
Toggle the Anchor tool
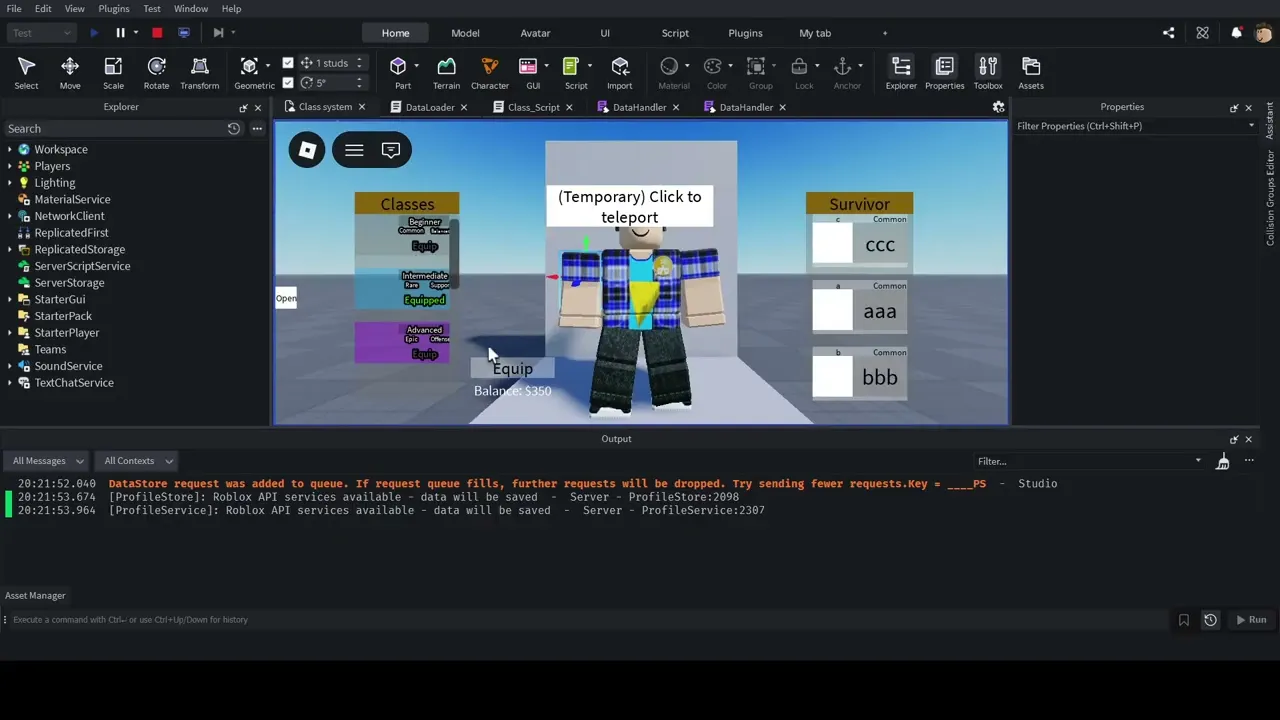pyautogui.click(x=847, y=73)
